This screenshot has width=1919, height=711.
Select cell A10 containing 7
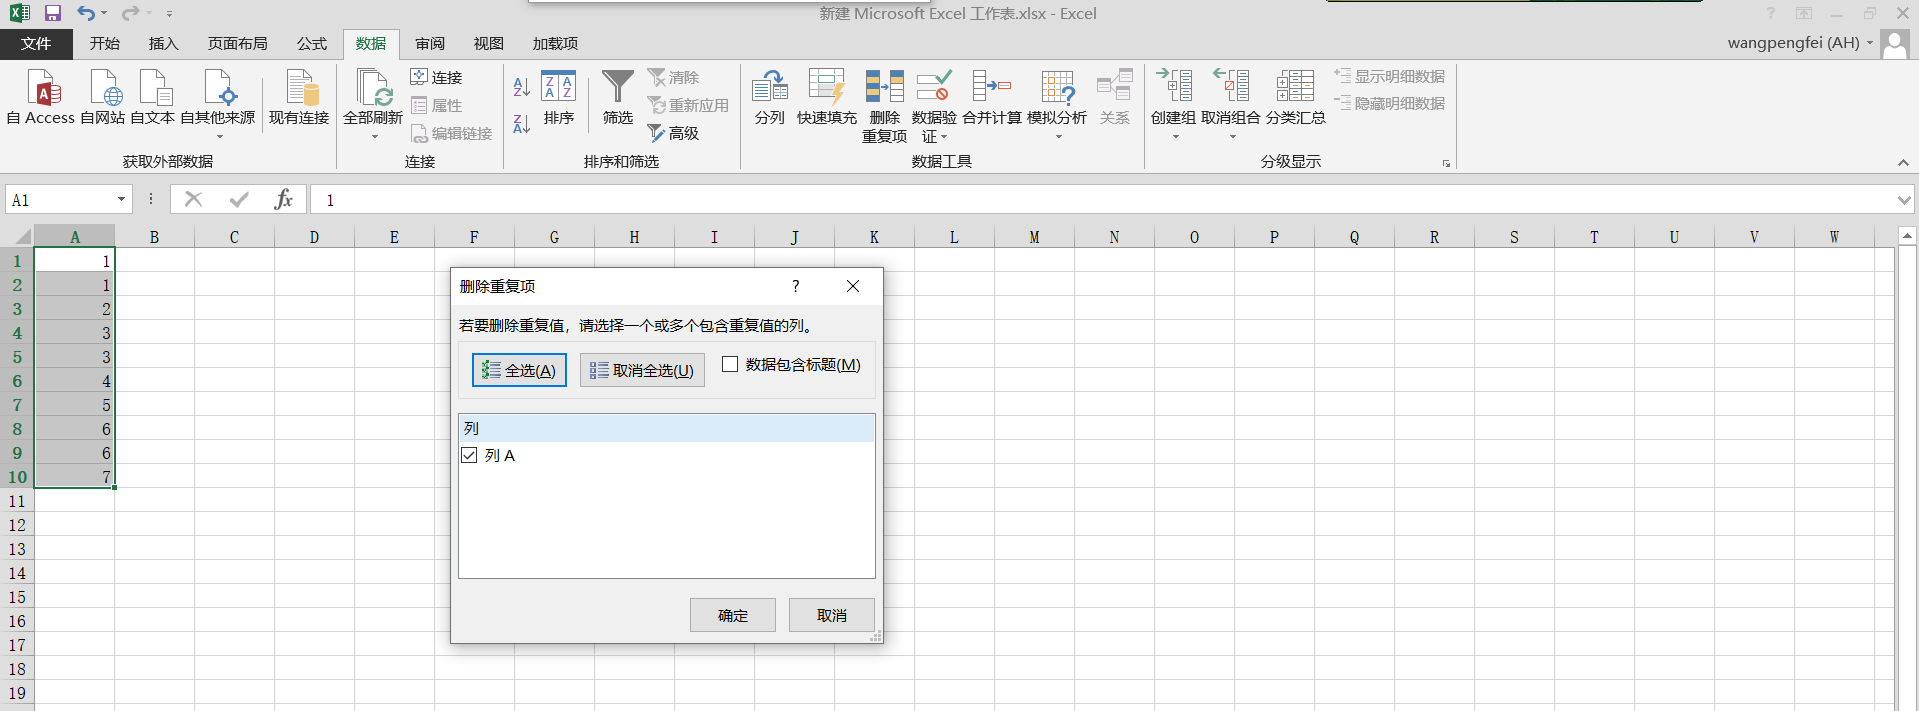tap(75, 477)
